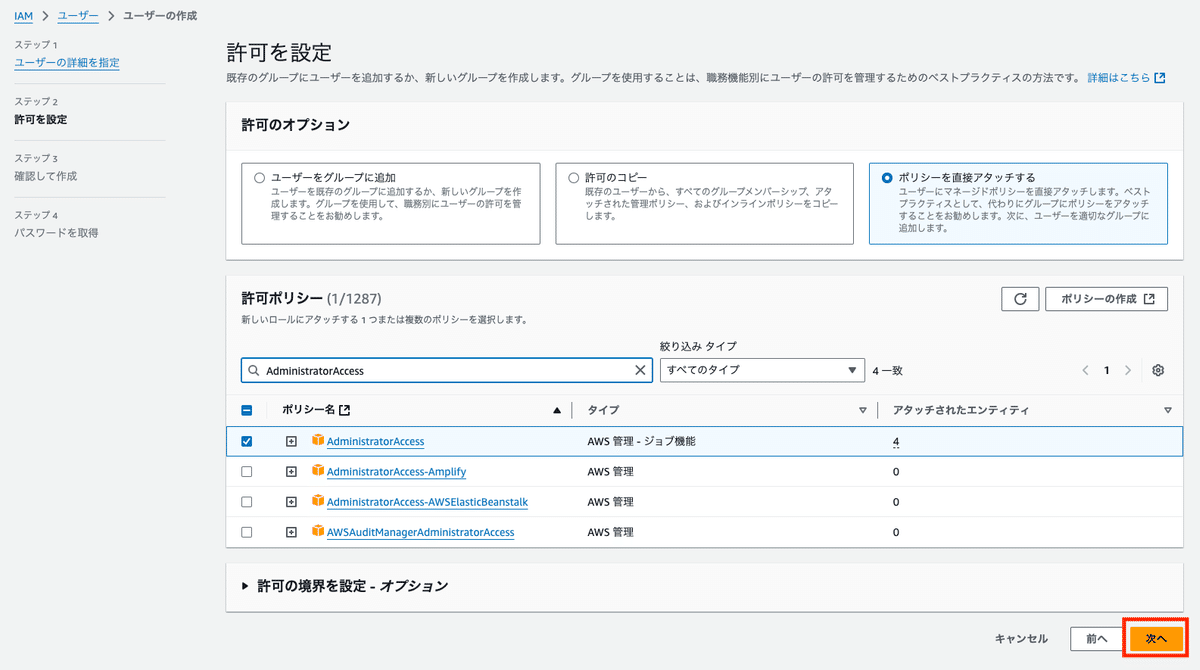Expand the AdministratorAccess policy row details
Screen dimensions: 1200x670
pyautogui.click(x=291, y=441)
